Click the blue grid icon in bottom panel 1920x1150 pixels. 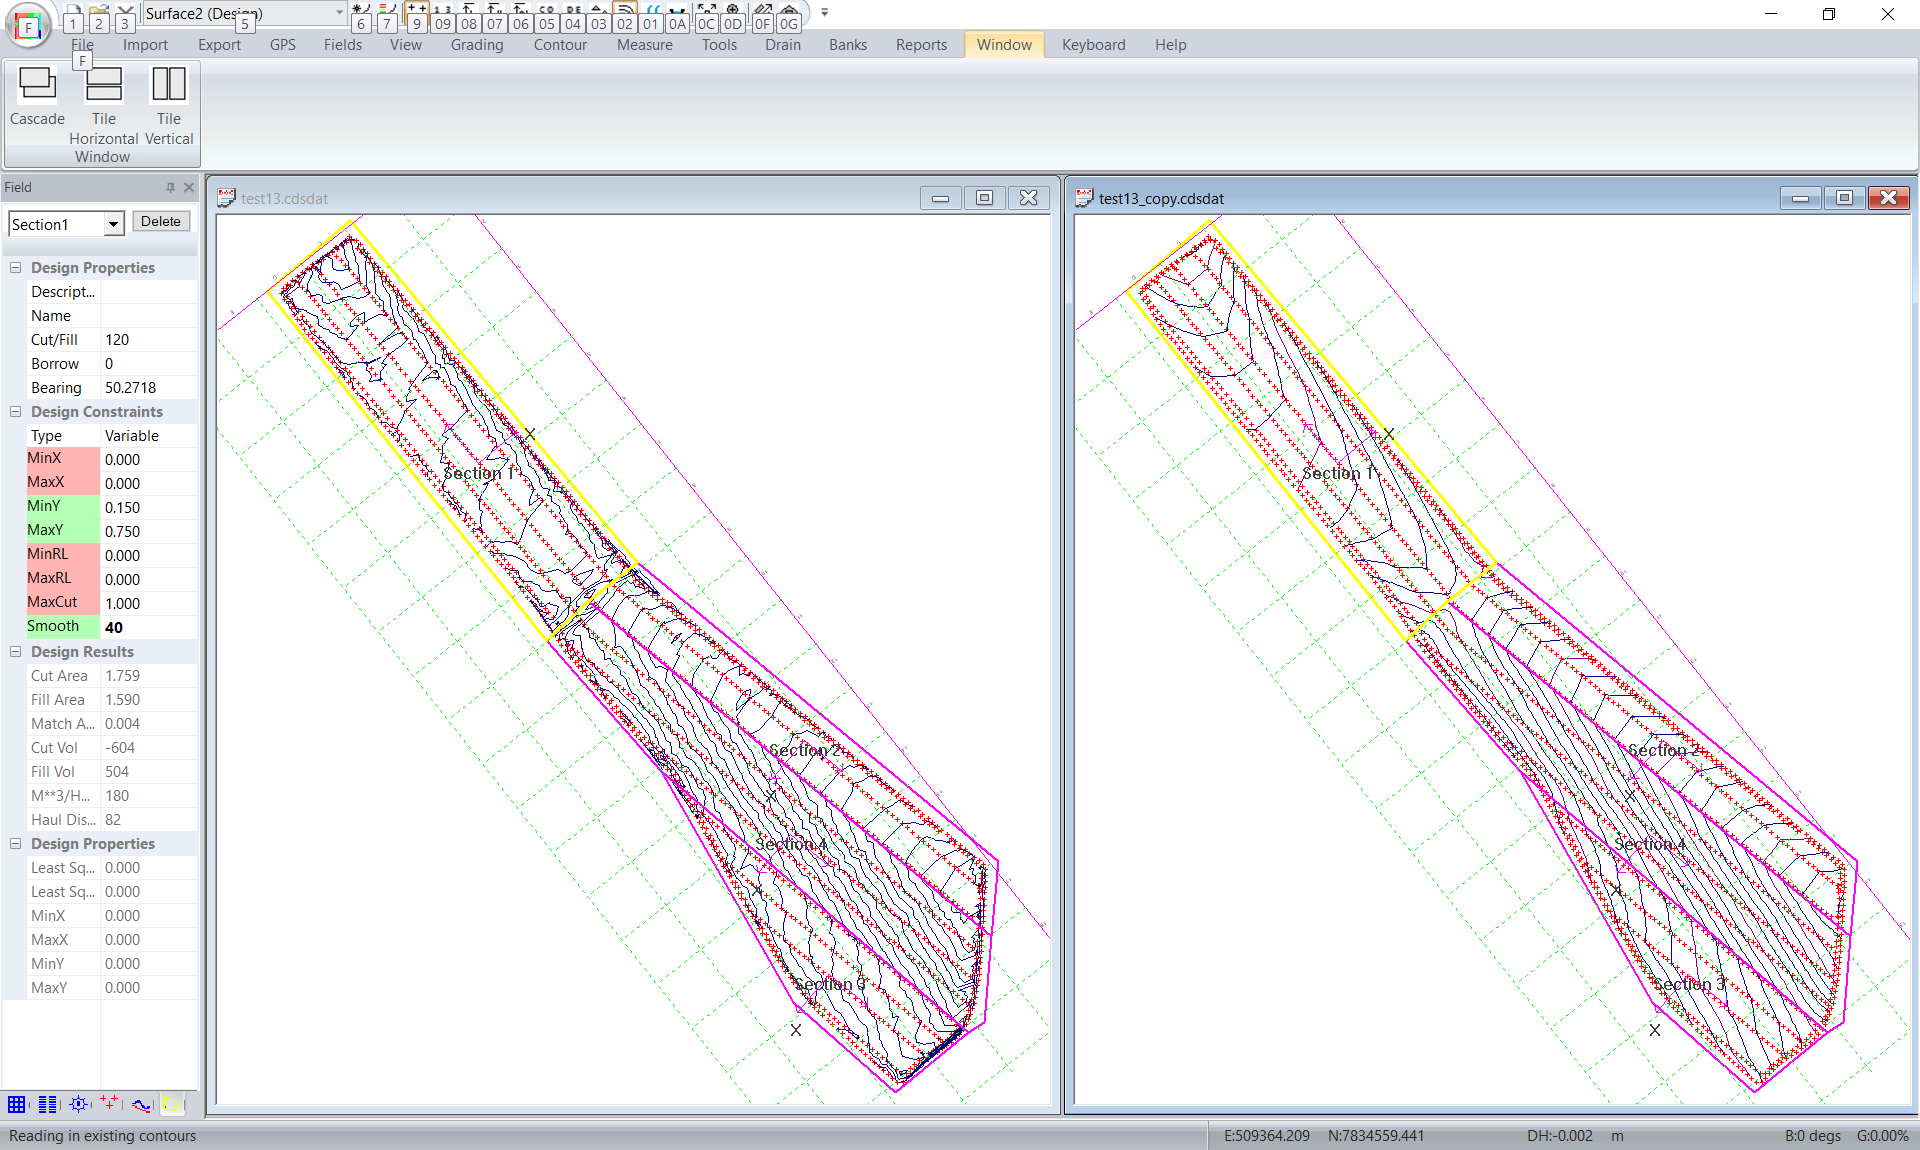17,1104
